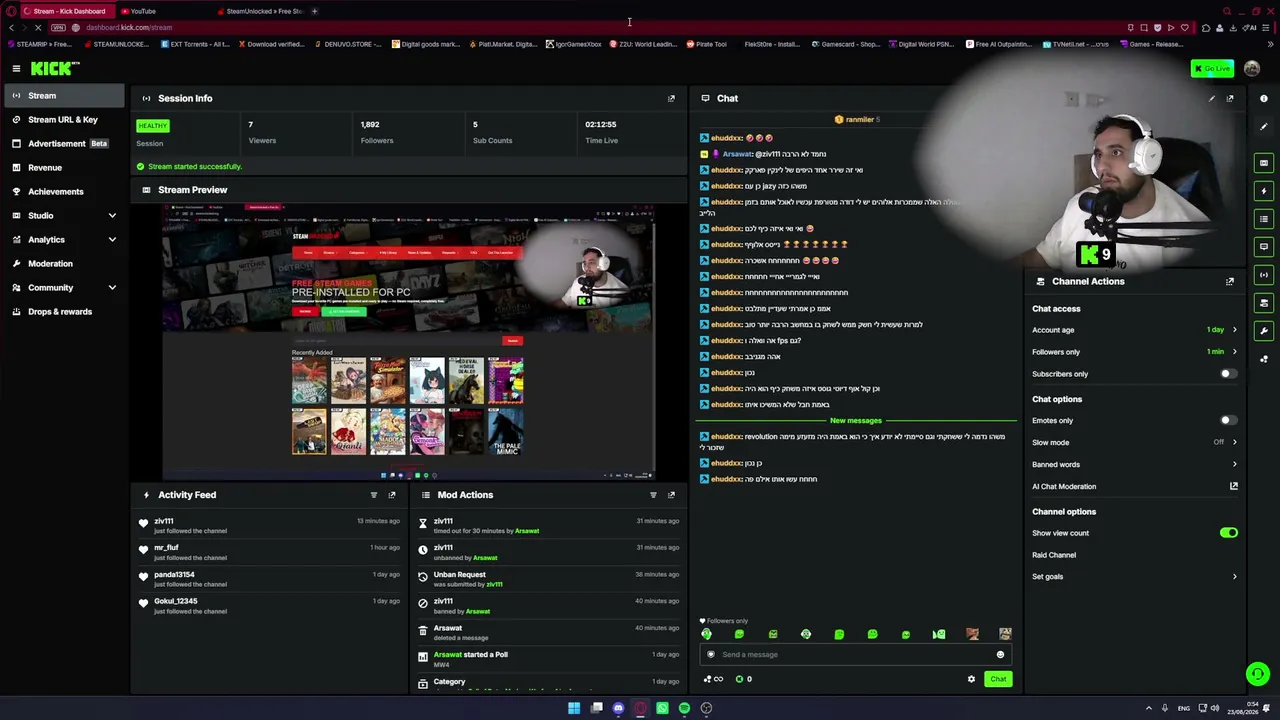The image size is (1280, 720).
Task: Open the STEAMRIP bookmark
Action: pyautogui.click(x=40, y=44)
